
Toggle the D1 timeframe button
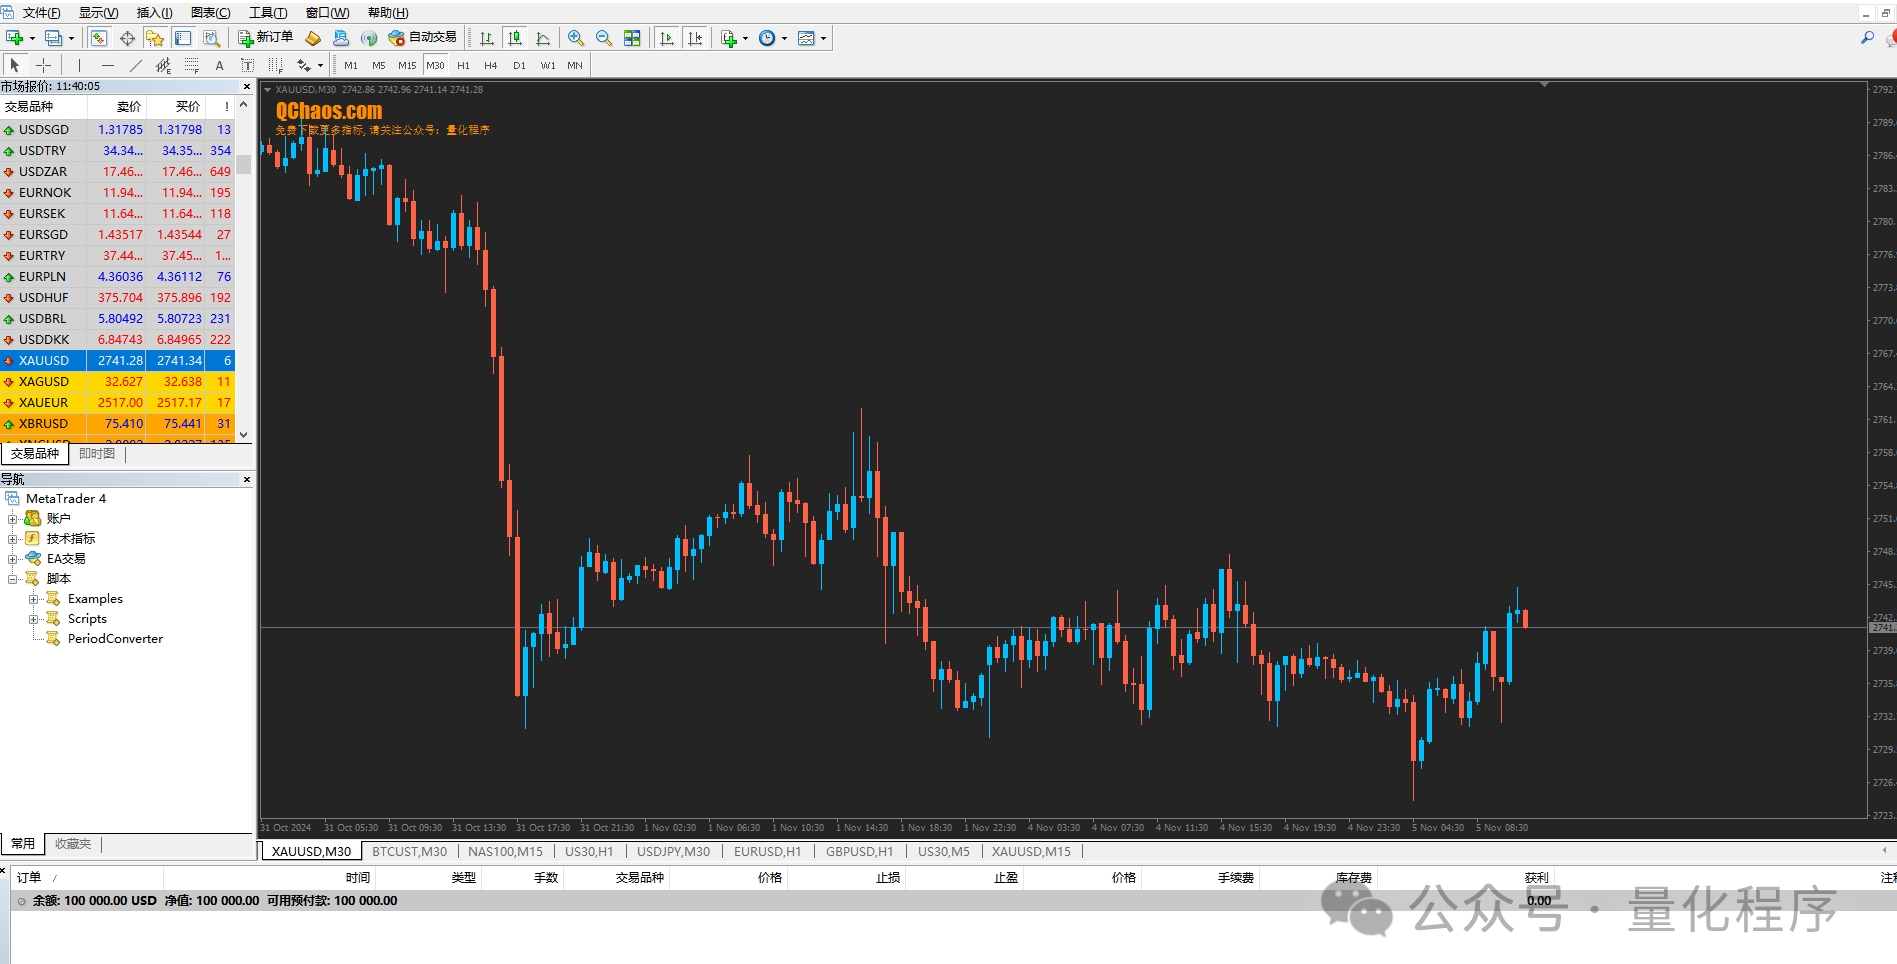click(x=519, y=65)
